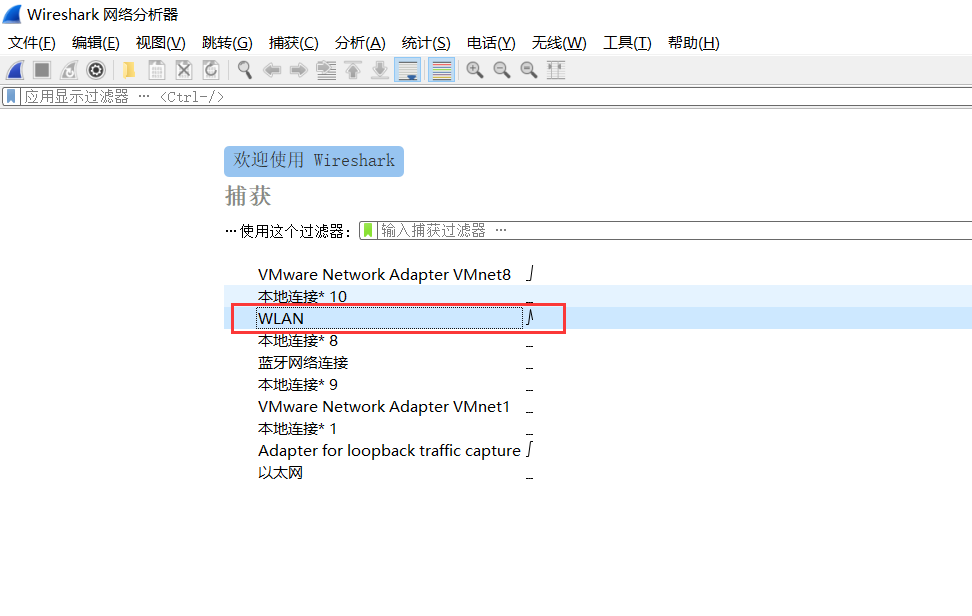Toggle packet list colorization

(x=441, y=69)
